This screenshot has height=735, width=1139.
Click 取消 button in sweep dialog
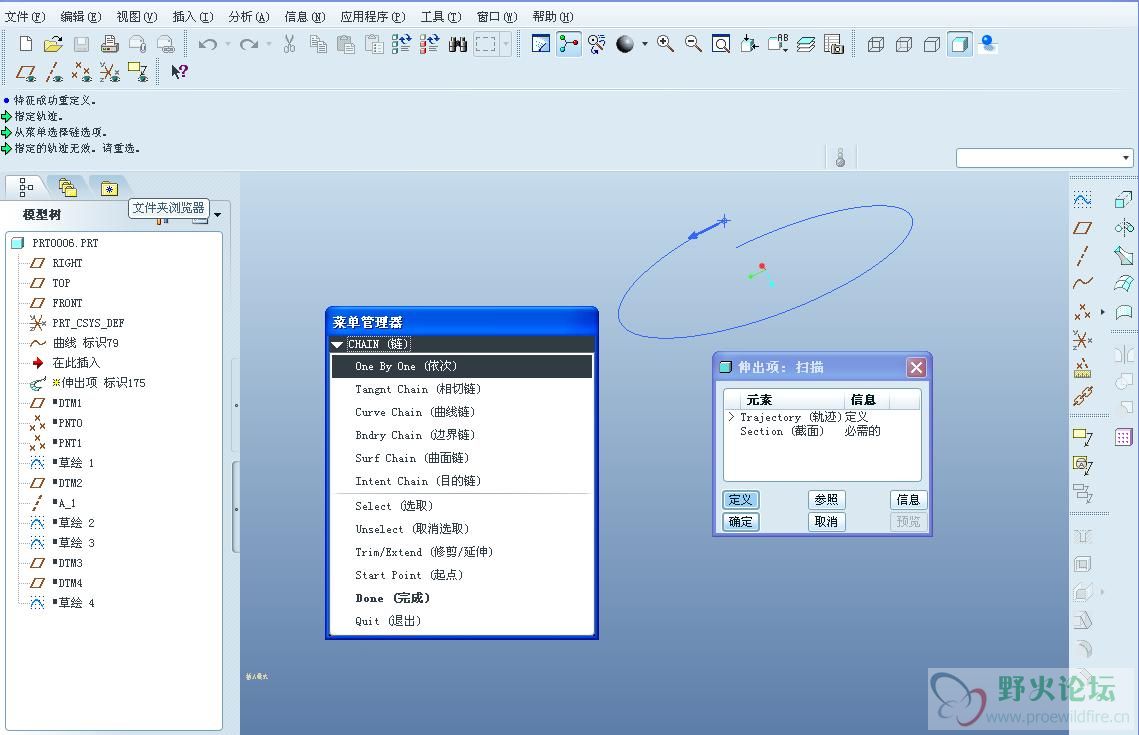point(827,521)
